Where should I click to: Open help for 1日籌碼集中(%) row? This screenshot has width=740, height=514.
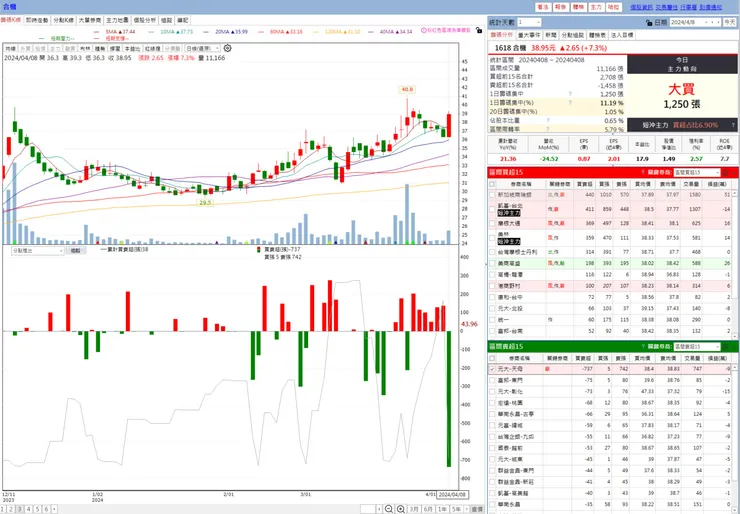(x=570, y=102)
